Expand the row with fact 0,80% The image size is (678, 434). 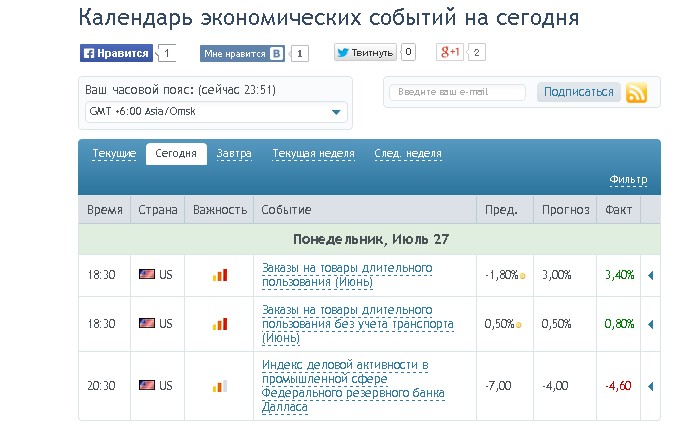point(650,324)
